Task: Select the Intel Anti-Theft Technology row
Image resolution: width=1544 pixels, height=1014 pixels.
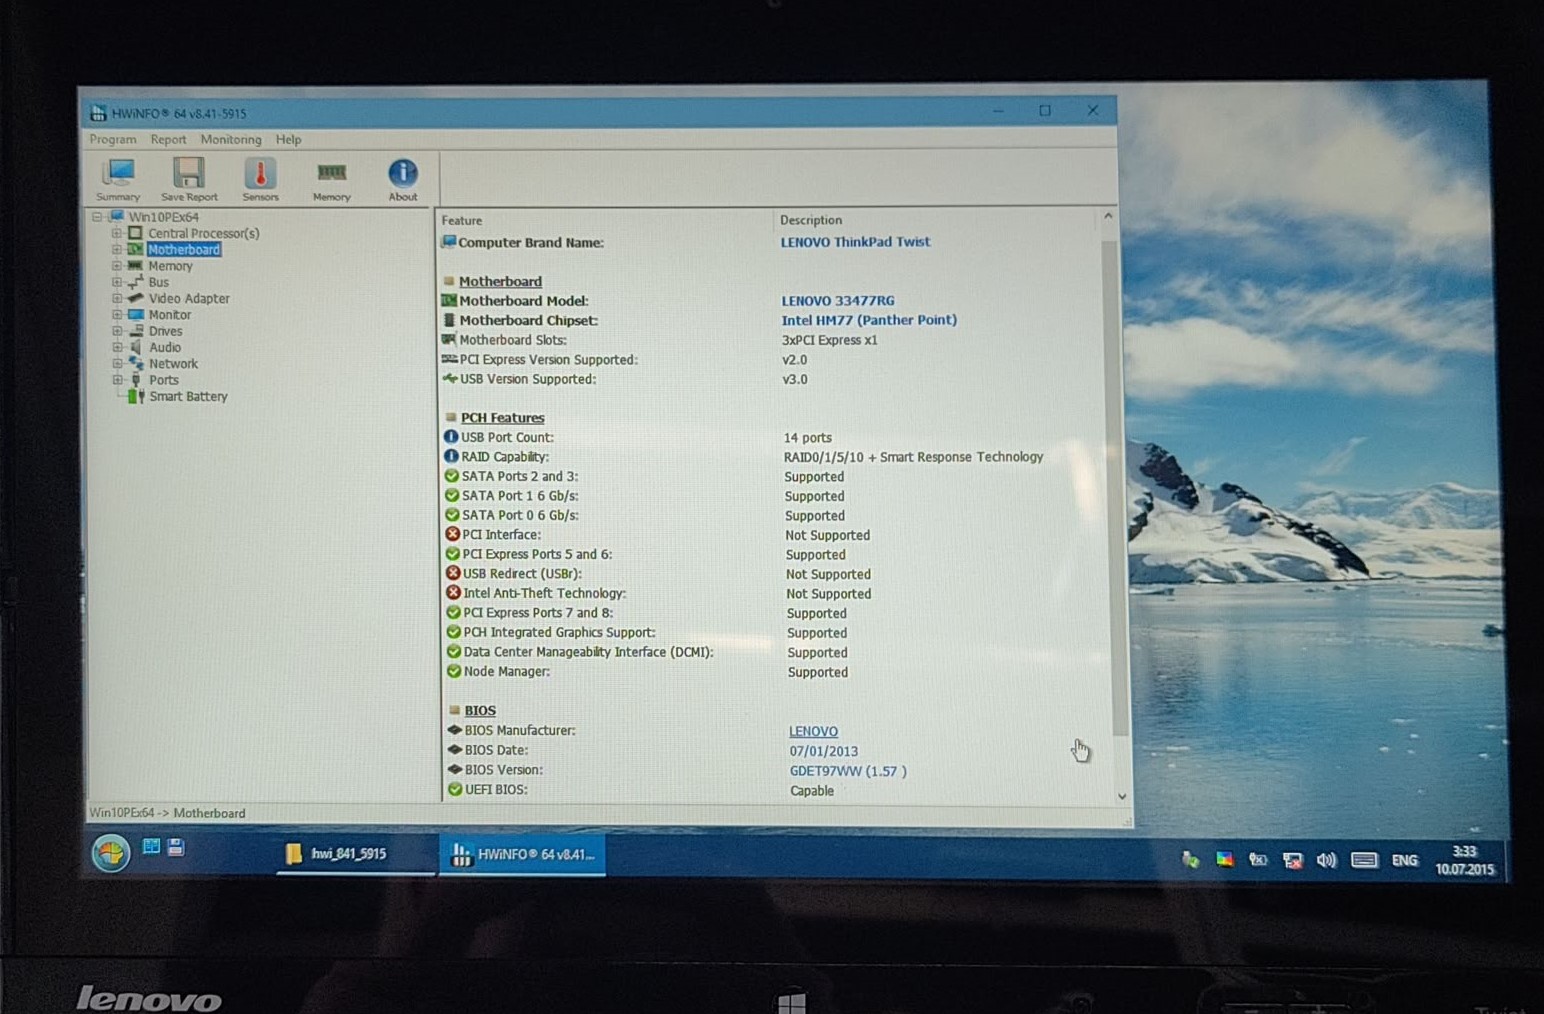Action: (x=544, y=593)
